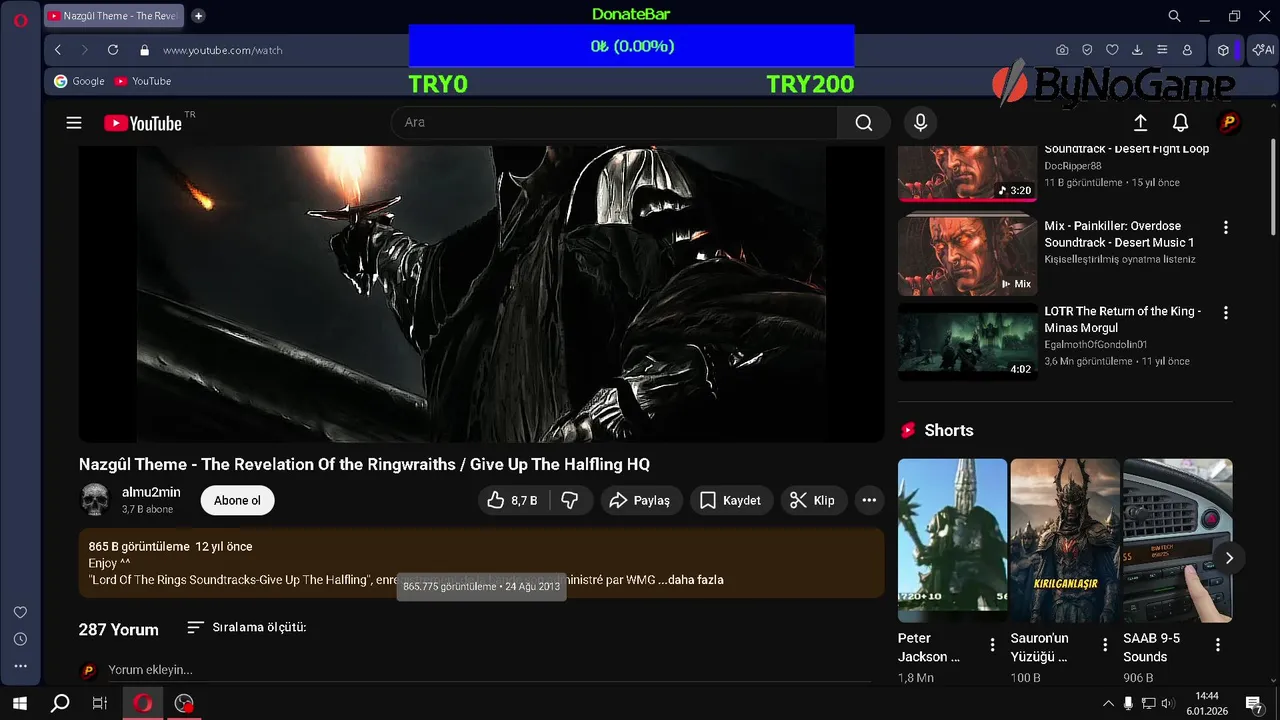Open Opera browser in the taskbar
Viewport: 1280px width, 720px height.
pyautogui.click(x=143, y=703)
